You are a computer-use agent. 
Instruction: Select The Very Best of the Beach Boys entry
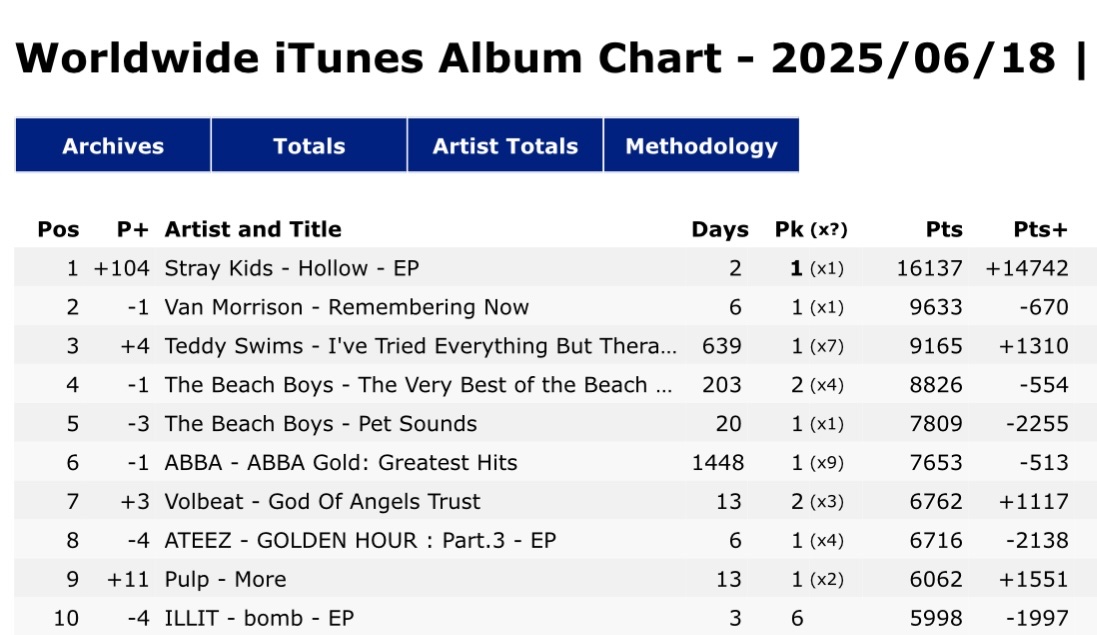click(x=418, y=385)
